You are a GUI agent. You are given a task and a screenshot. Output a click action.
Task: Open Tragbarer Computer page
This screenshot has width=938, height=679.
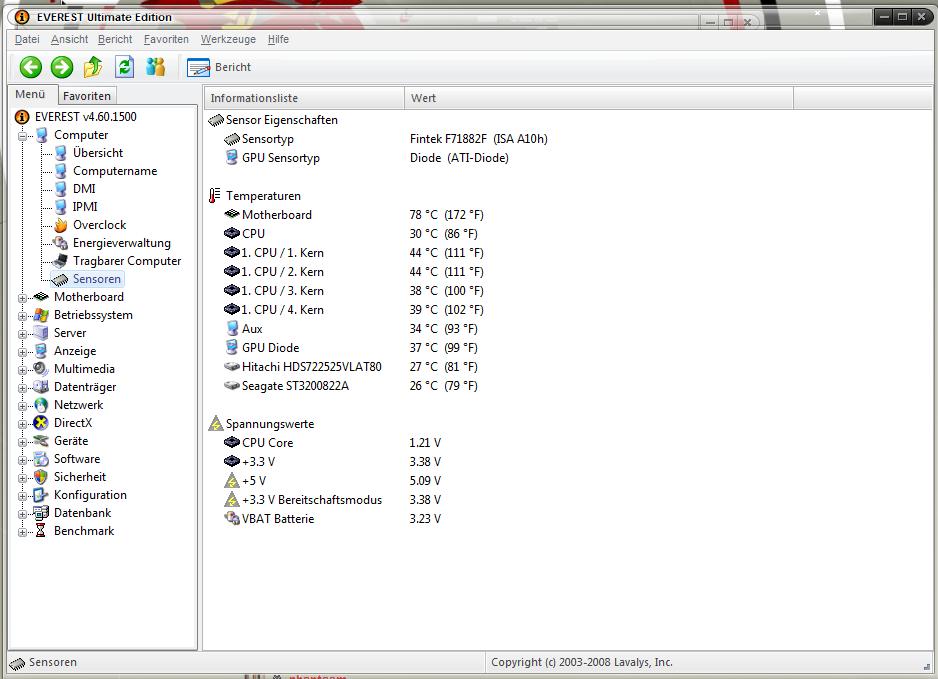[x=127, y=261]
